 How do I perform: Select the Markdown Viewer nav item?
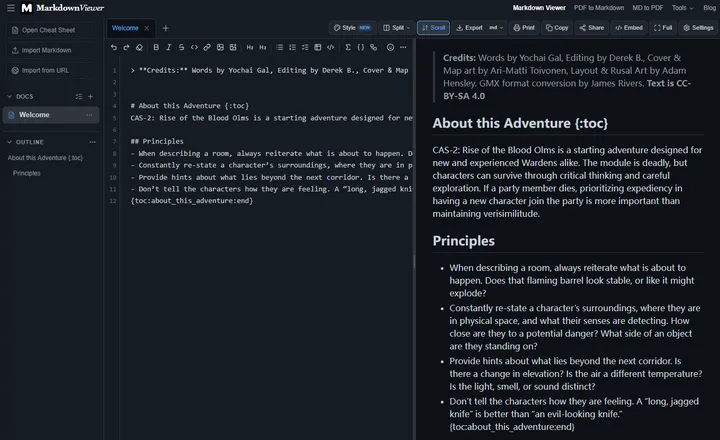[x=539, y=8]
